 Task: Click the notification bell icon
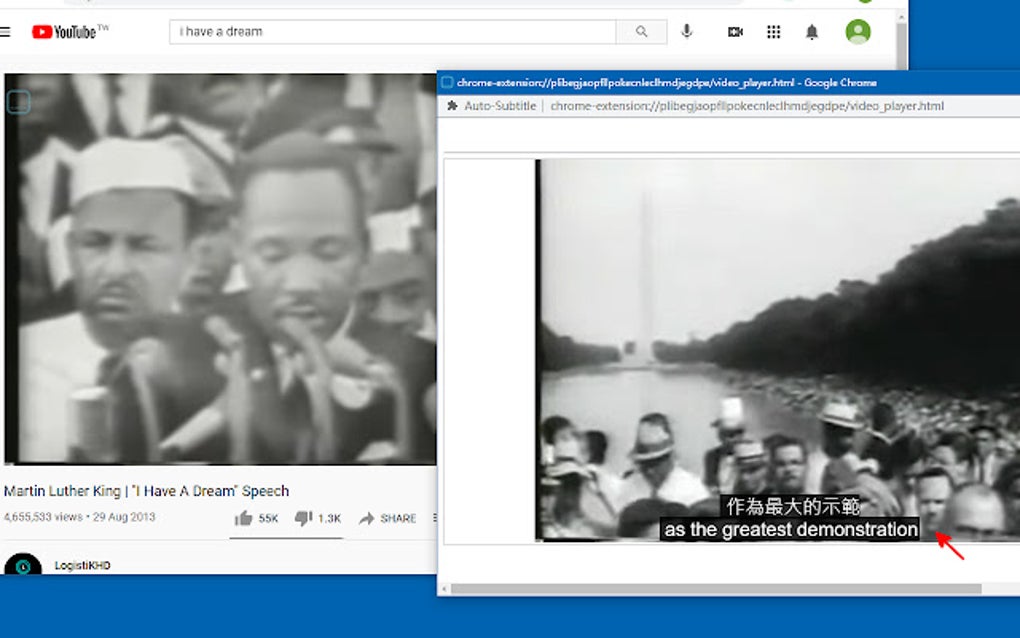(812, 31)
